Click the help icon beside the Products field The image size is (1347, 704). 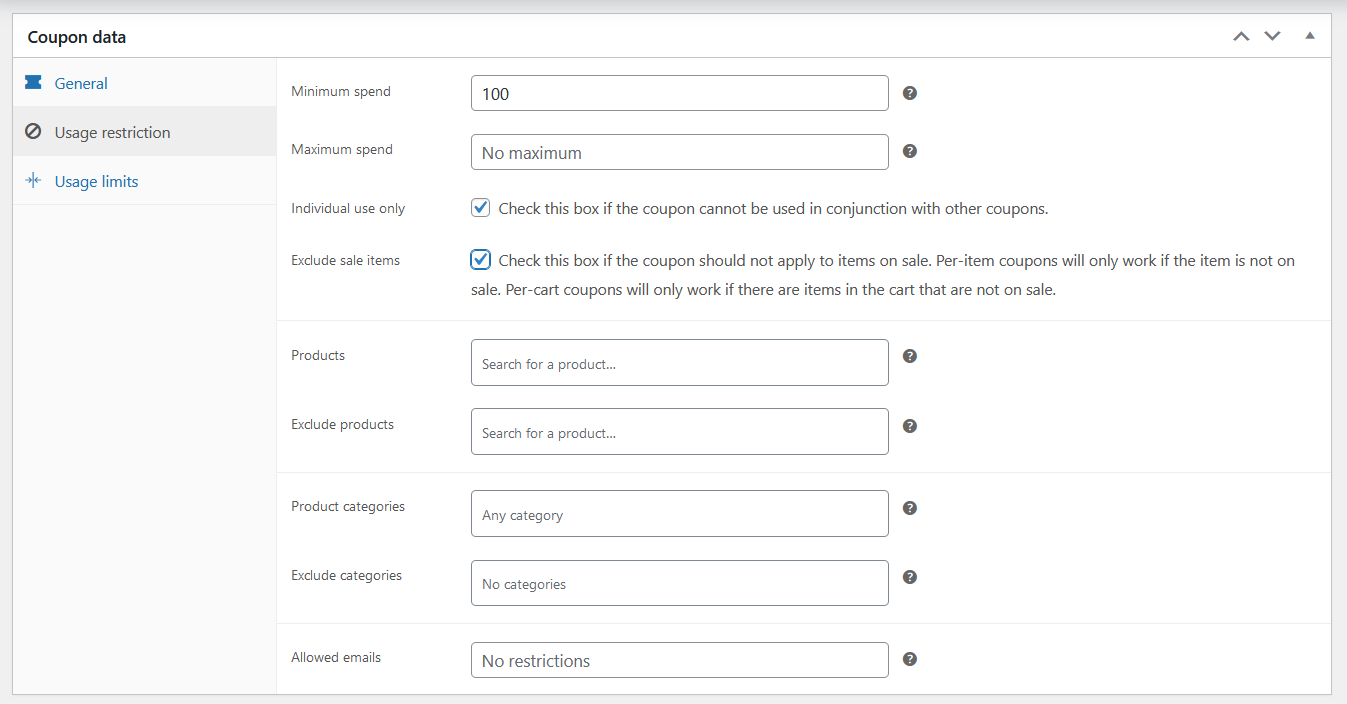pyautogui.click(x=910, y=356)
